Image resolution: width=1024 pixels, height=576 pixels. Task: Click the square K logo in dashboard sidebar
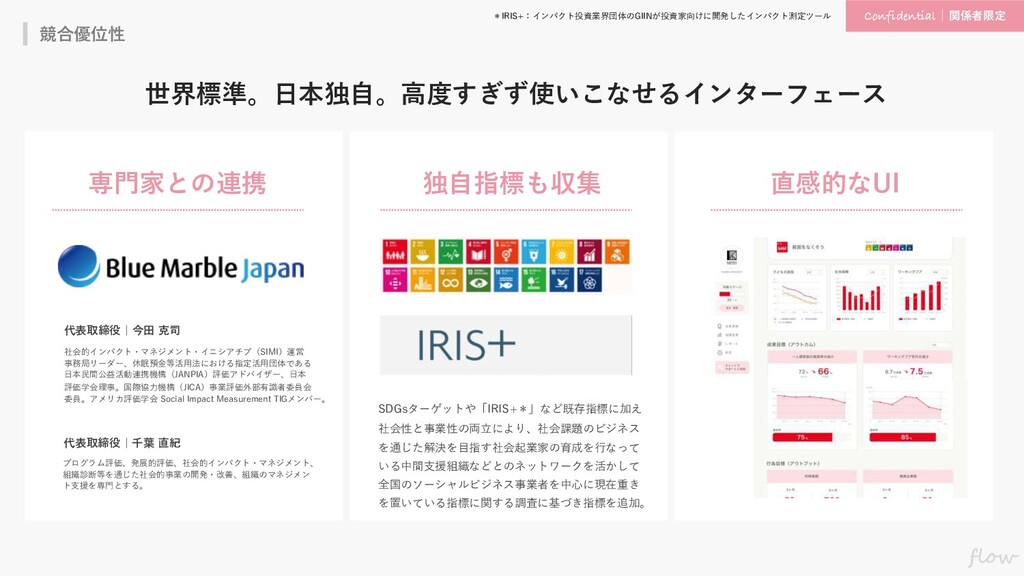pyautogui.click(x=731, y=255)
